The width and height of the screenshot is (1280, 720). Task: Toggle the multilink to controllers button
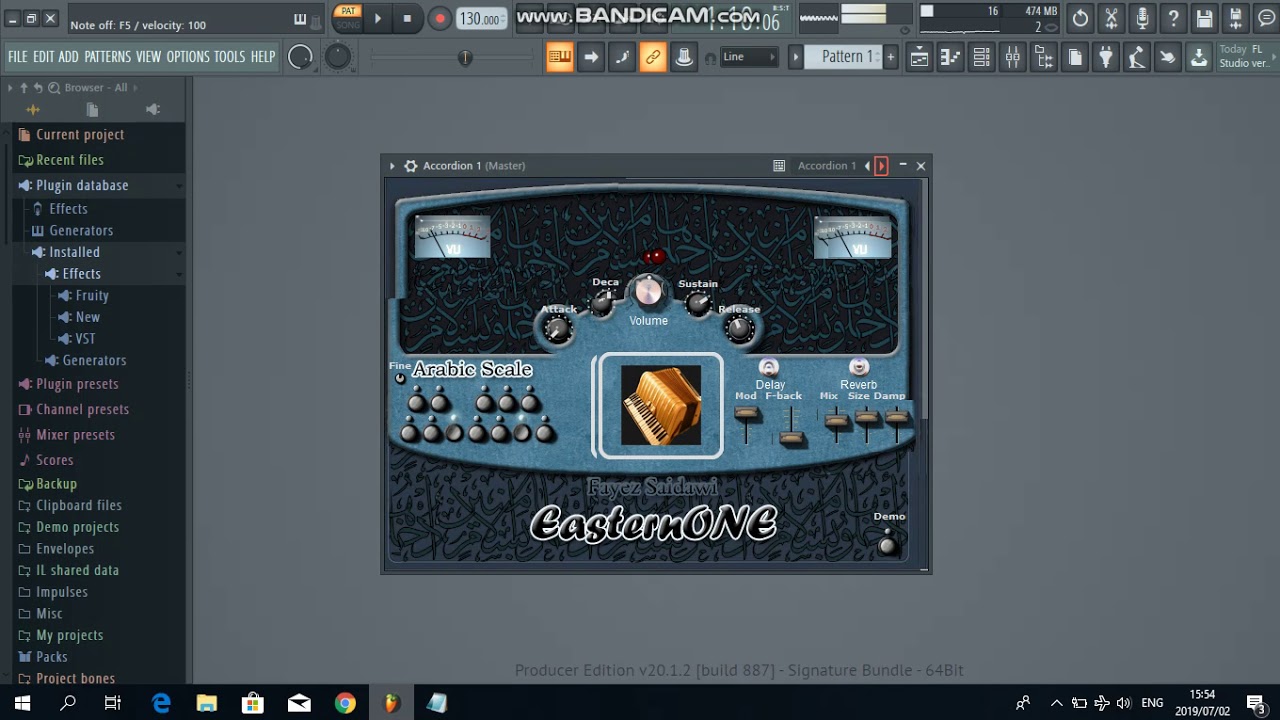point(653,58)
